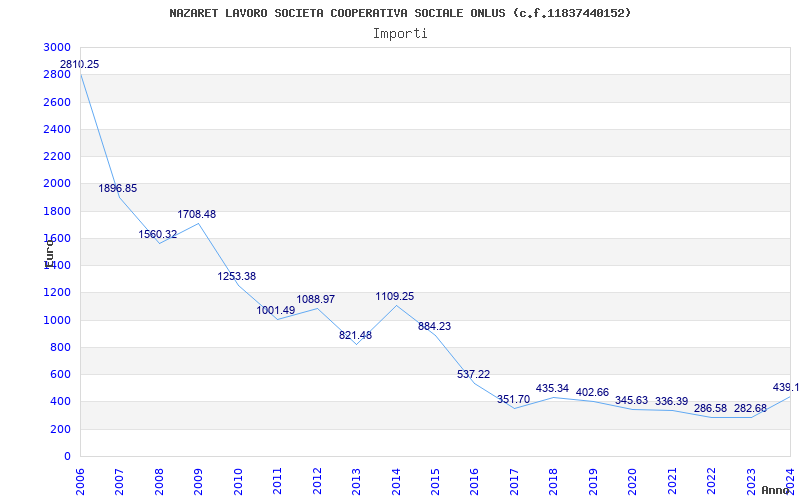The width and height of the screenshot is (800, 500).
Task: Select the y-axis value 400
Action: (60, 402)
